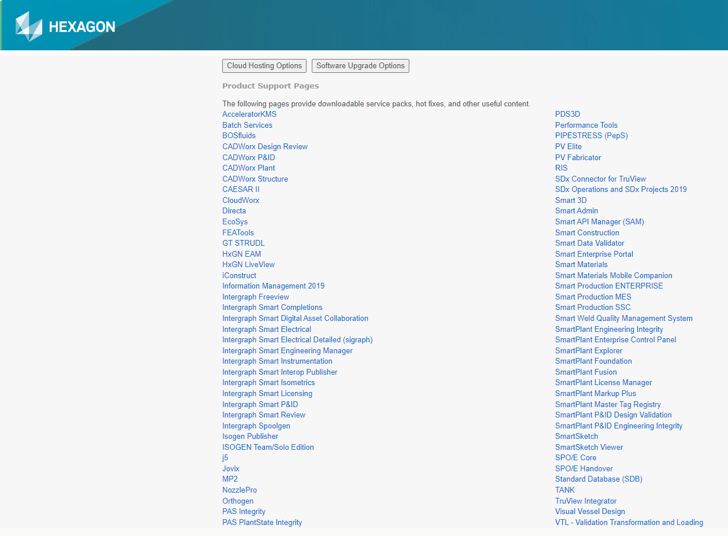Open NozzlePro link
The width and height of the screenshot is (728, 536).
pyautogui.click(x=239, y=490)
